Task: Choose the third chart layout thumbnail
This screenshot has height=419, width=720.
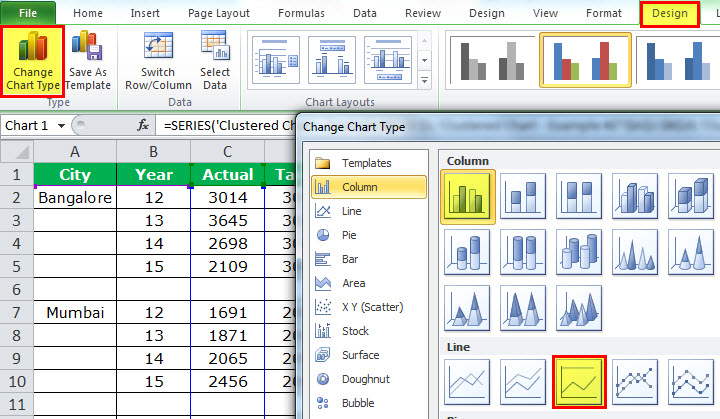Action: click(x=388, y=60)
